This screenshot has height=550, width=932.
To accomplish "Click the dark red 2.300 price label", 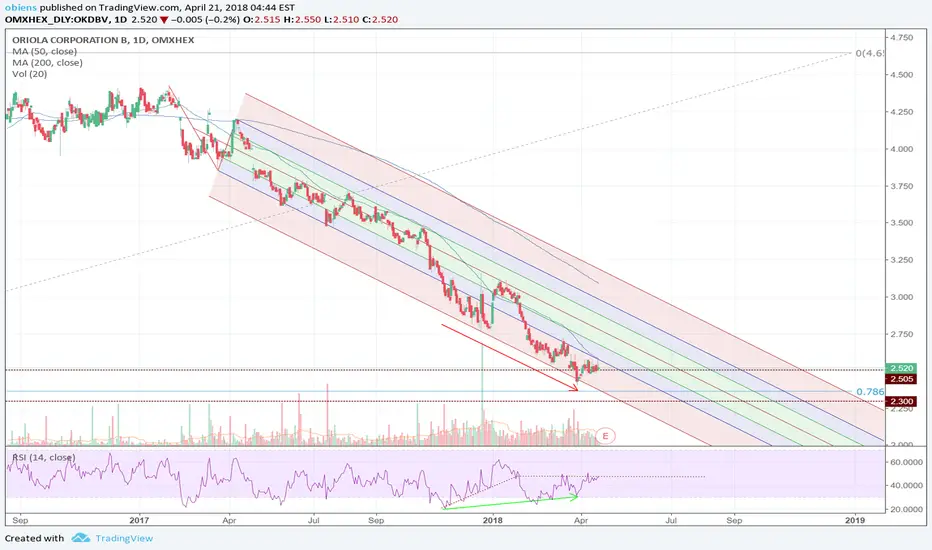I will [x=901, y=401].
